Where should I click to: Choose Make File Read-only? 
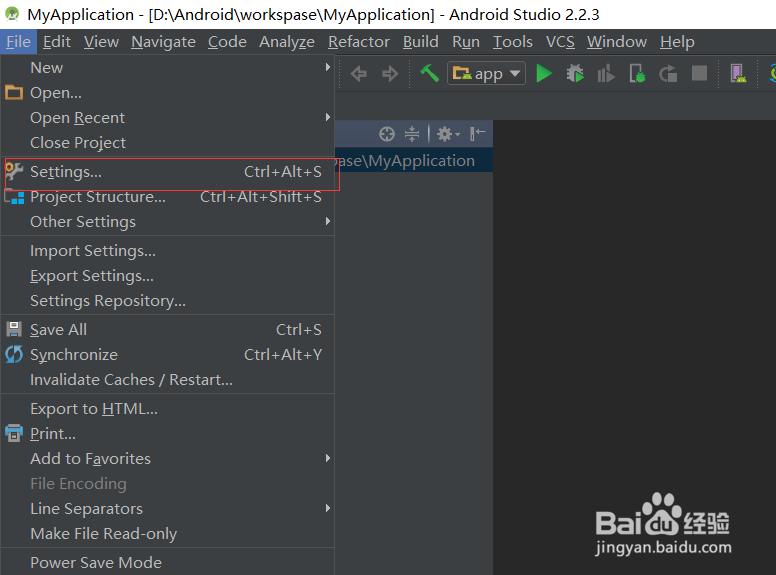[167, 533]
